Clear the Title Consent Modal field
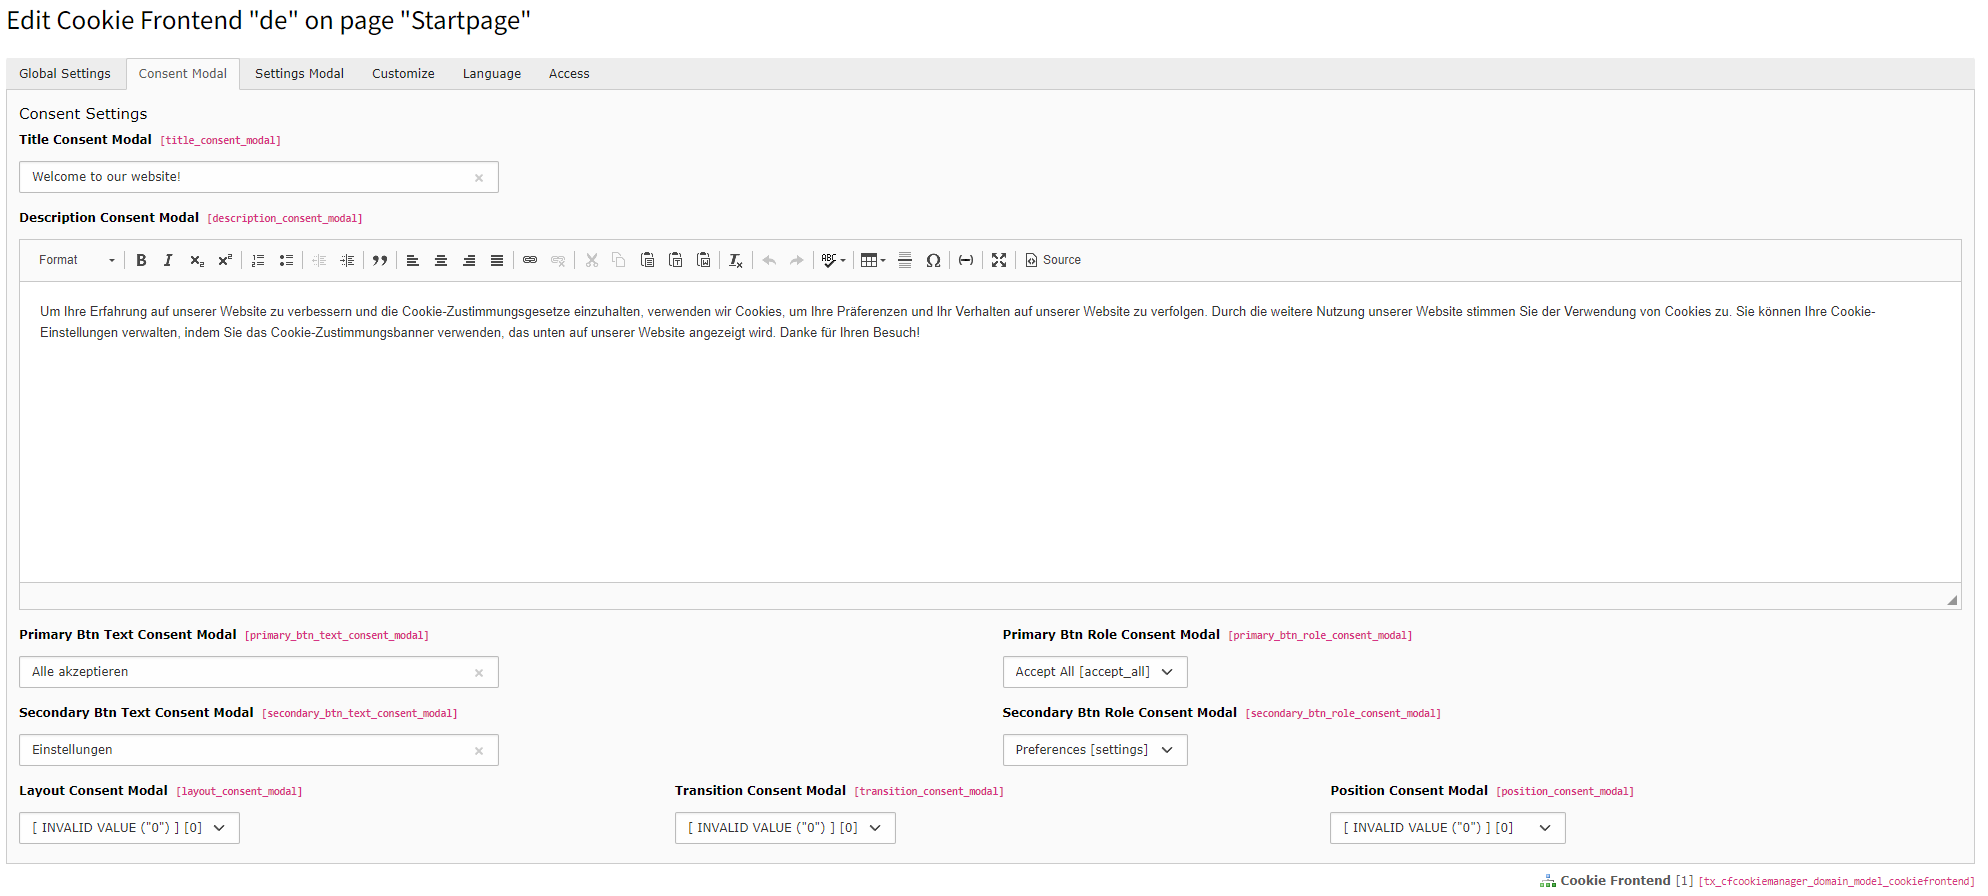 [479, 178]
